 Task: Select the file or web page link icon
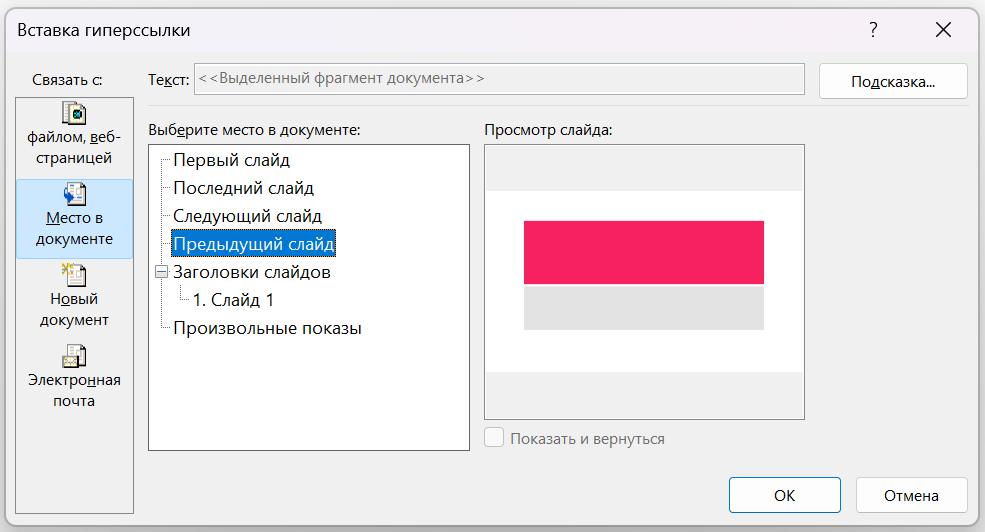74,114
